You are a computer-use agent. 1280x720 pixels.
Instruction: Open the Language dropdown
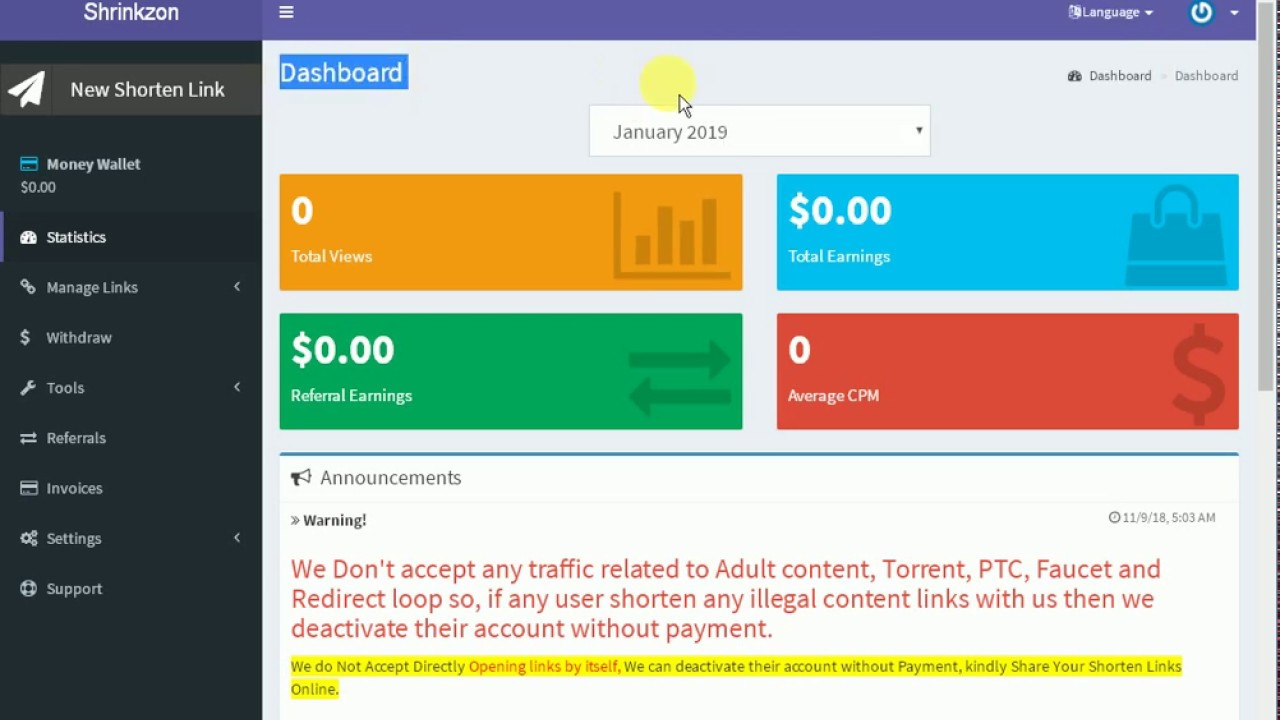(1111, 13)
